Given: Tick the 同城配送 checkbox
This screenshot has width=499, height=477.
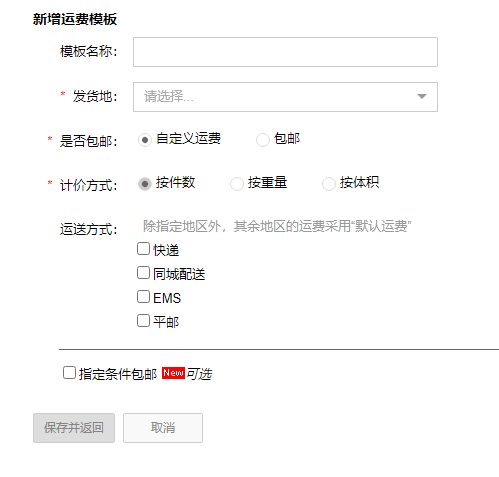Looking at the screenshot, I should (x=143, y=273).
